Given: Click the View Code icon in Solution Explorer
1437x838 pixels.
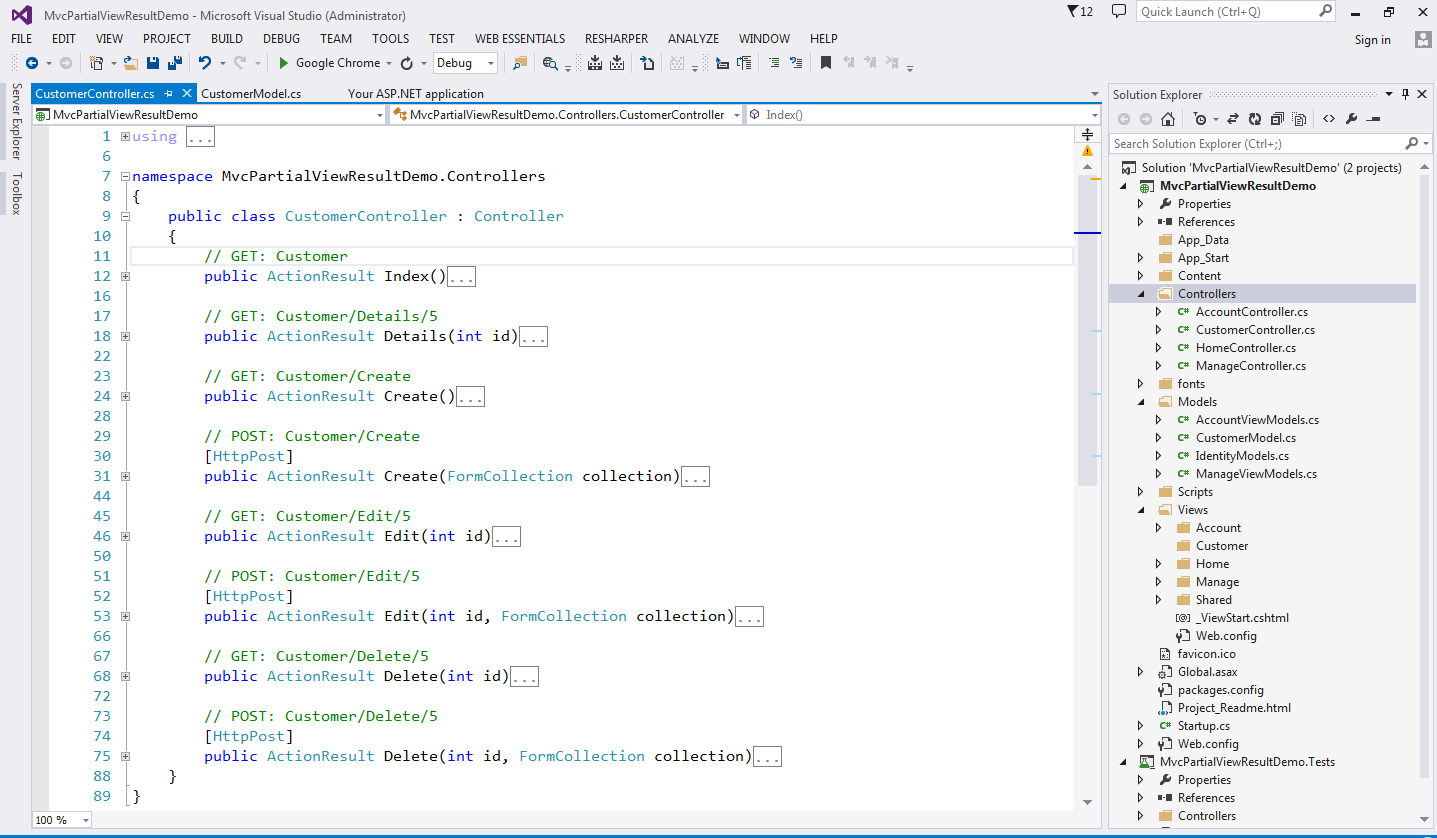Looking at the screenshot, I should coord(1329,119).
